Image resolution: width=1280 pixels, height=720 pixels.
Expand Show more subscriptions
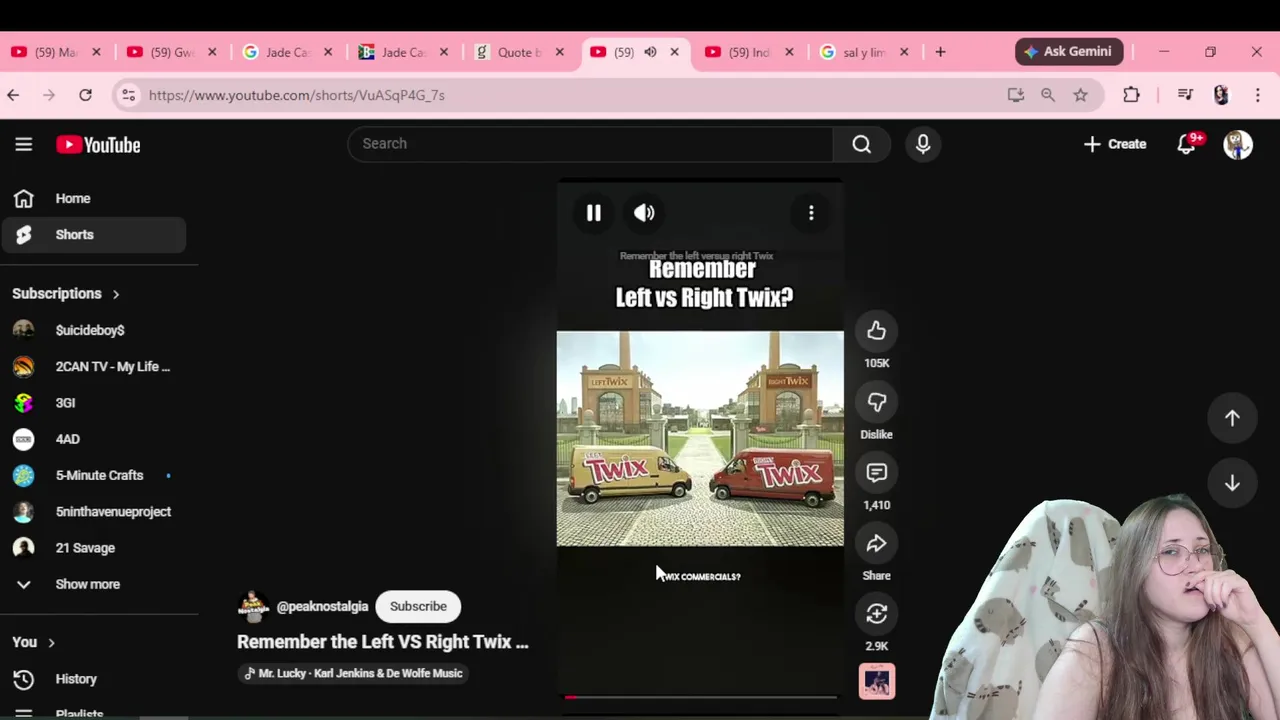pos(93,584)
